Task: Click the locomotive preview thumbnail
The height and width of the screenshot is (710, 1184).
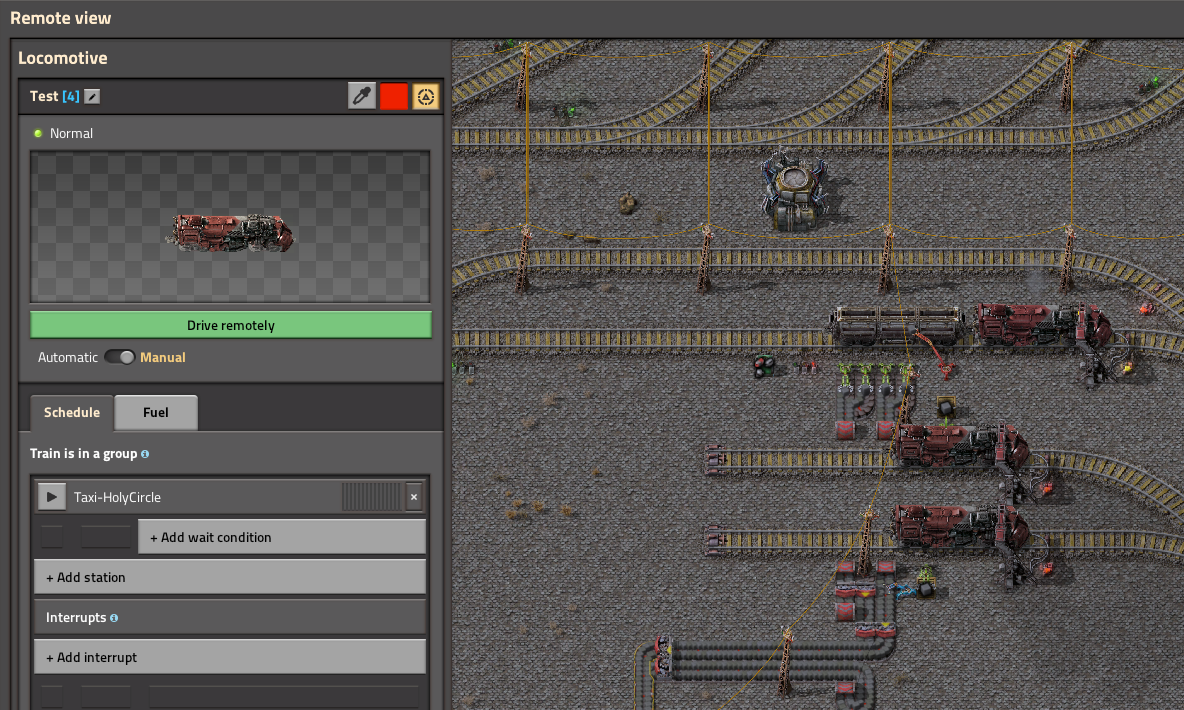Action: tap(232, 231)
